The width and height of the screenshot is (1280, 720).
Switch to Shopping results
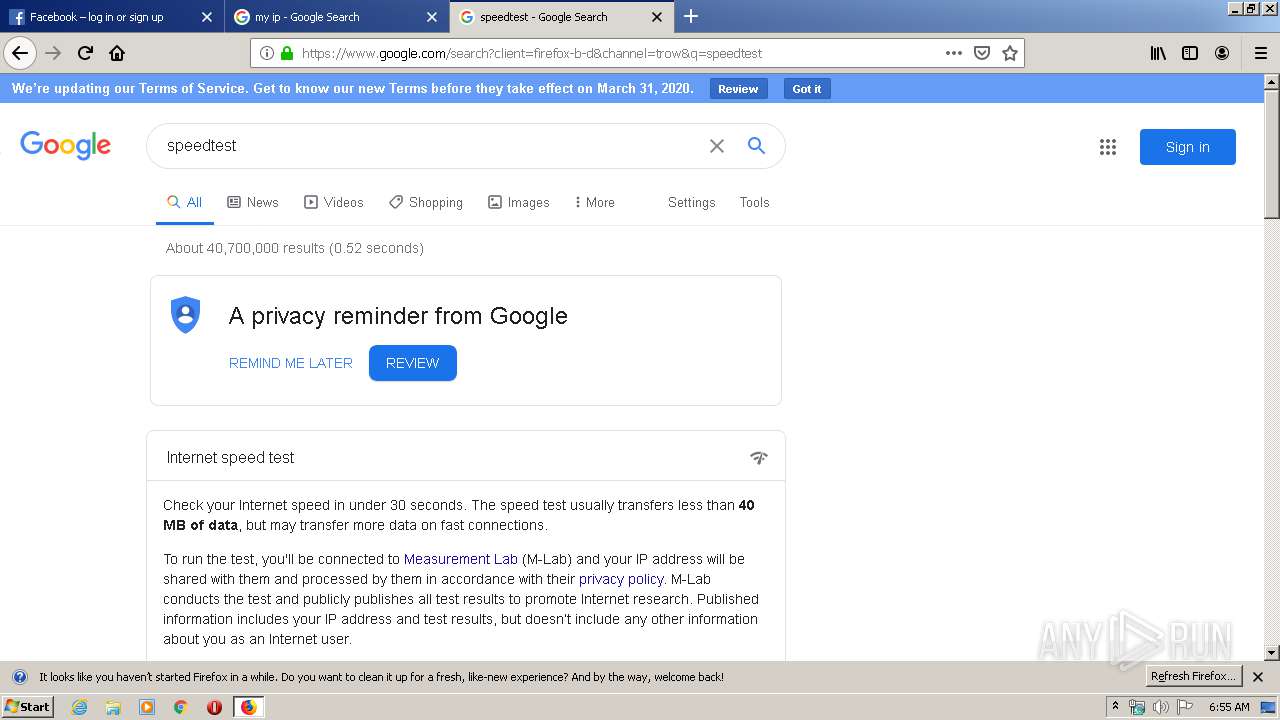tap(426, 202)
